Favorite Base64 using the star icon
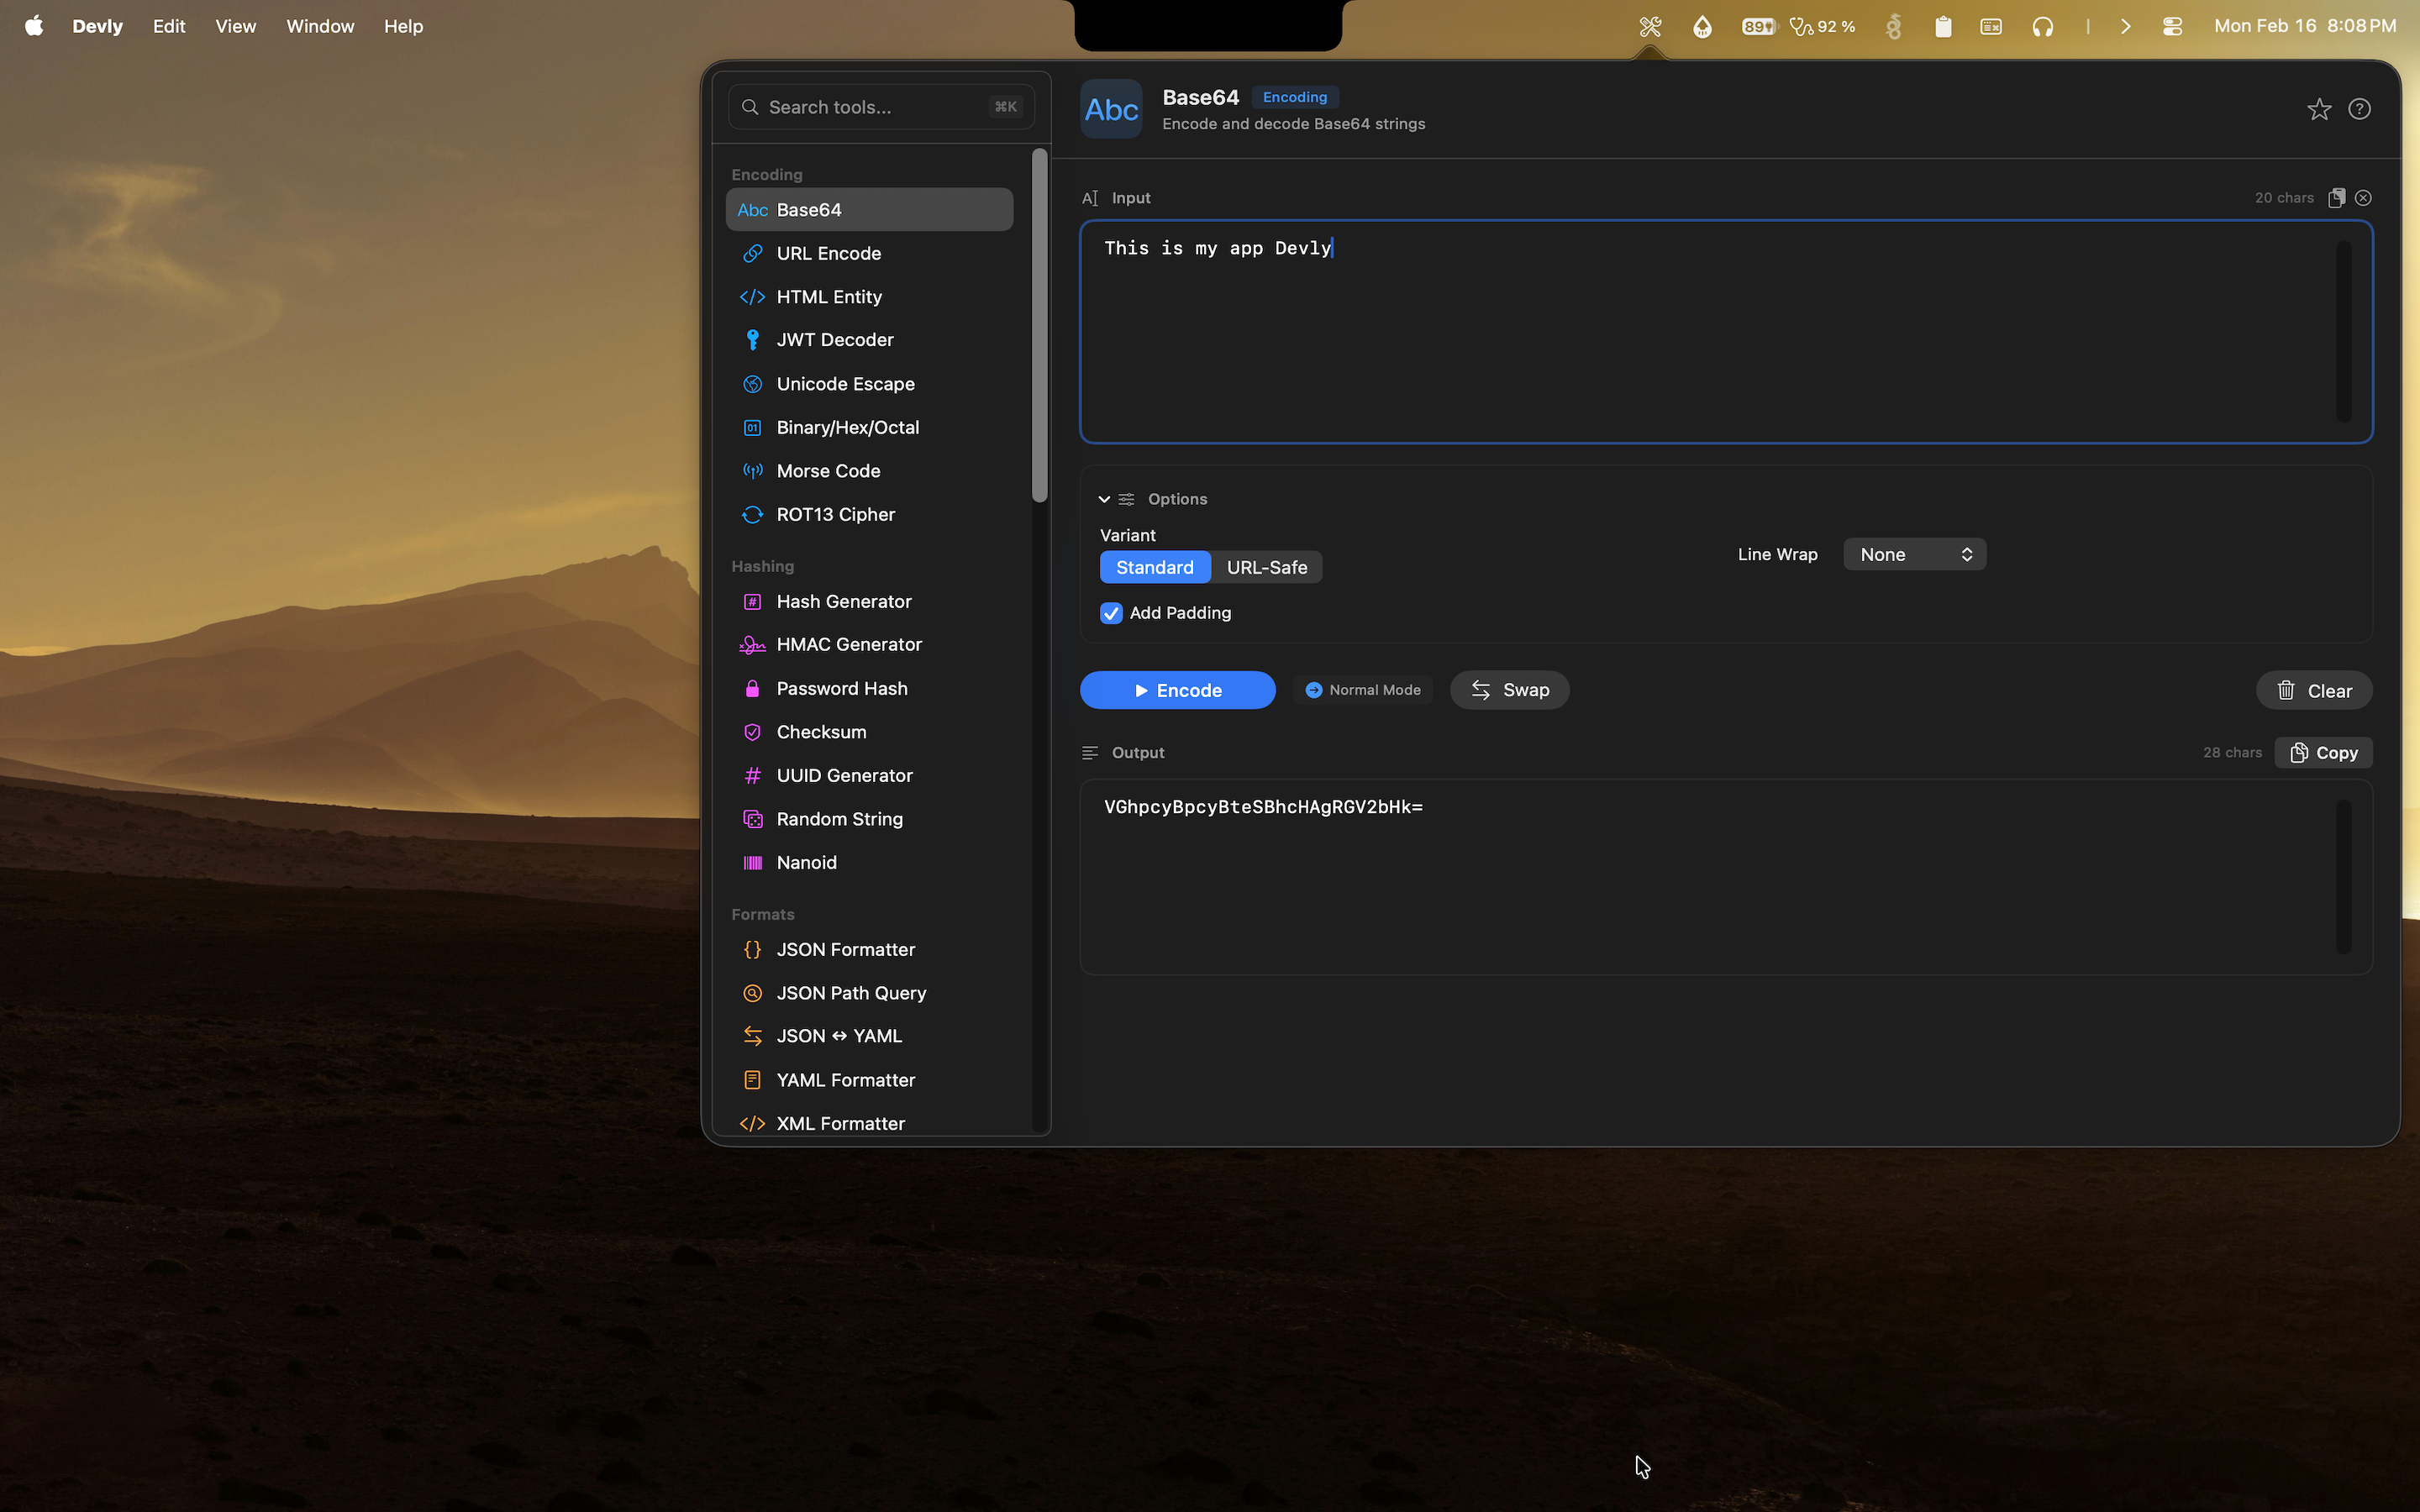The height and width of the screenshot is (1512, 2420). [x=2319, y=109]
